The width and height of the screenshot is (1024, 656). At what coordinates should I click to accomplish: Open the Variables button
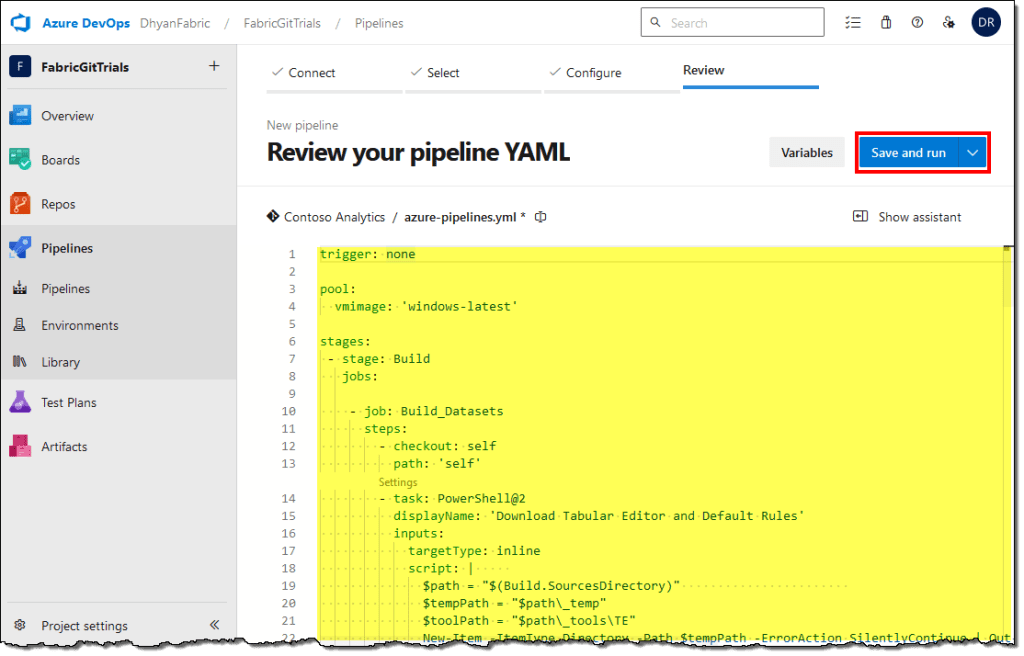[x=806, y=153]
